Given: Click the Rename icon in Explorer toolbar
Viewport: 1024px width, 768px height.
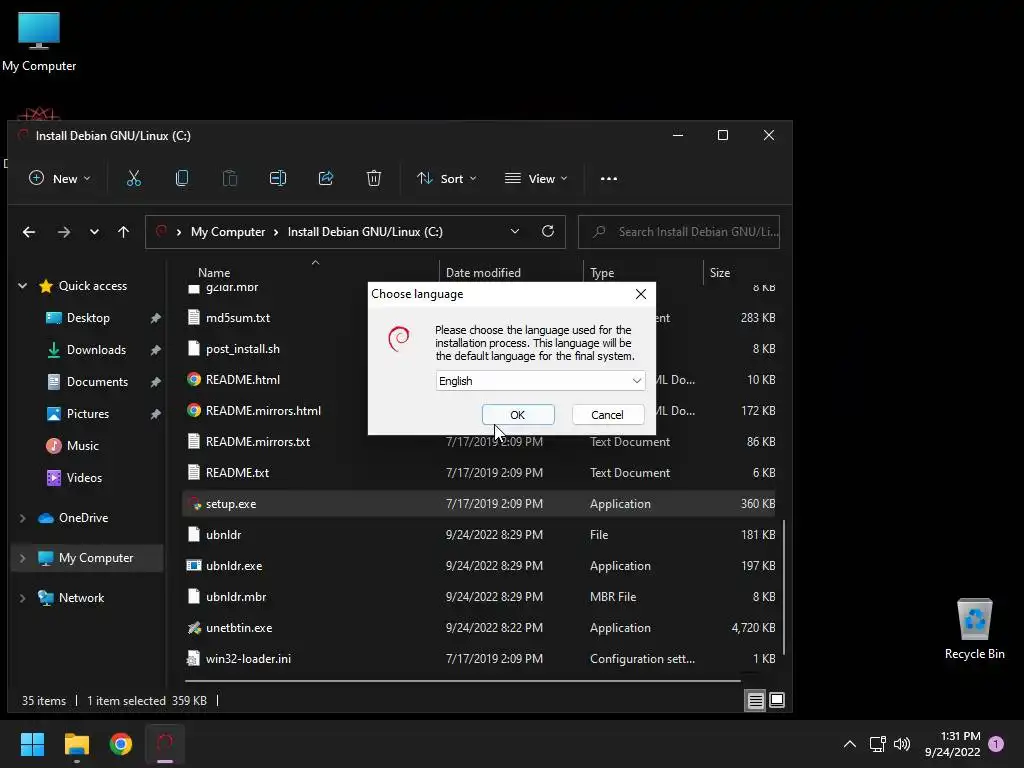Looking at the screenshot, I should click(x=278, y=178).
